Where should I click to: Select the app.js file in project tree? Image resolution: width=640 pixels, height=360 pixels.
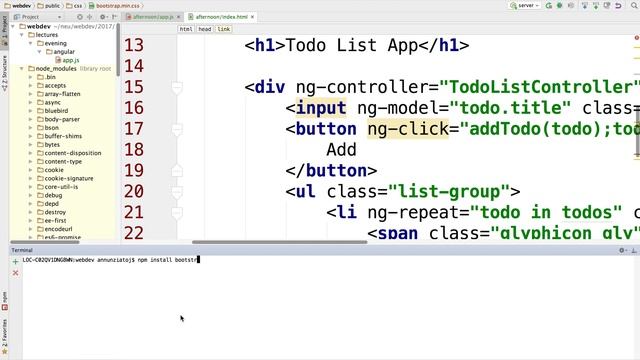[x=68, y=60]
